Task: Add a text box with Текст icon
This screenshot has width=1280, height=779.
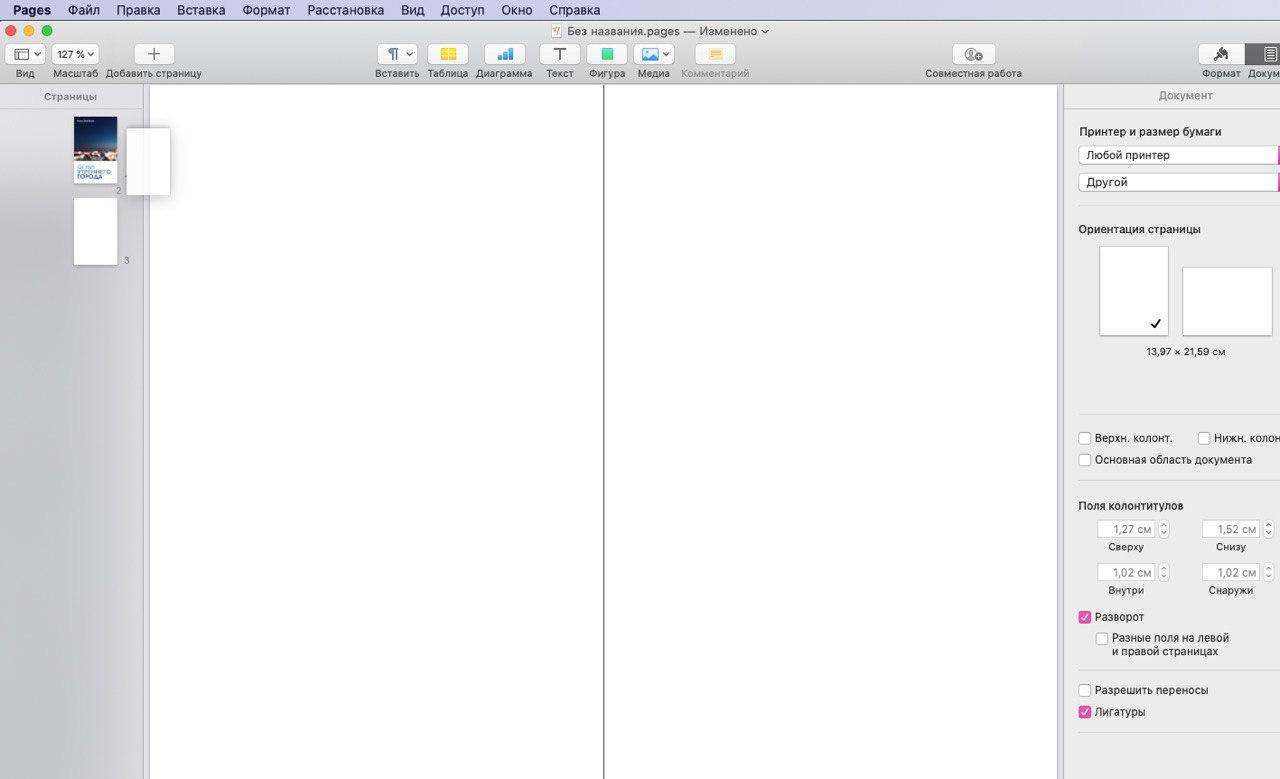Action: [559, 54]
